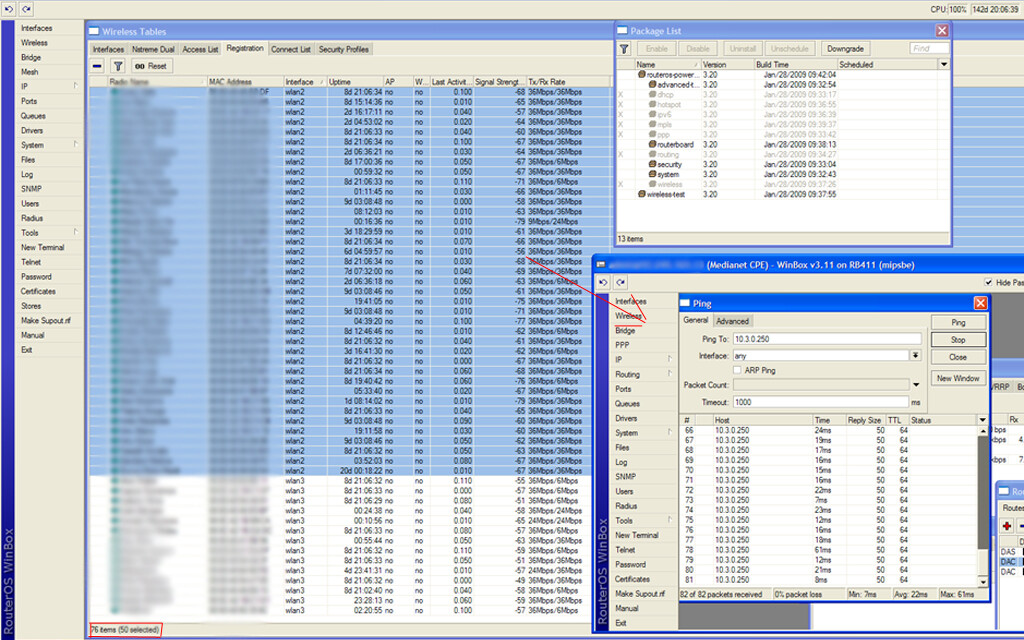The height and width of the screenshot is (640, 1024).
Task: Click the undo arrow icon in the main toolbar
Action: tap(9, 9)
